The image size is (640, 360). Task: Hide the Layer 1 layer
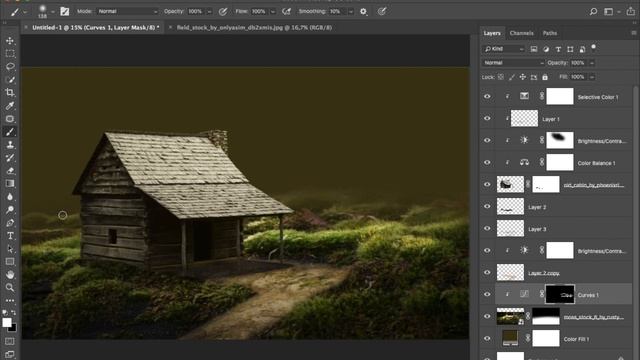click(487, 118)
